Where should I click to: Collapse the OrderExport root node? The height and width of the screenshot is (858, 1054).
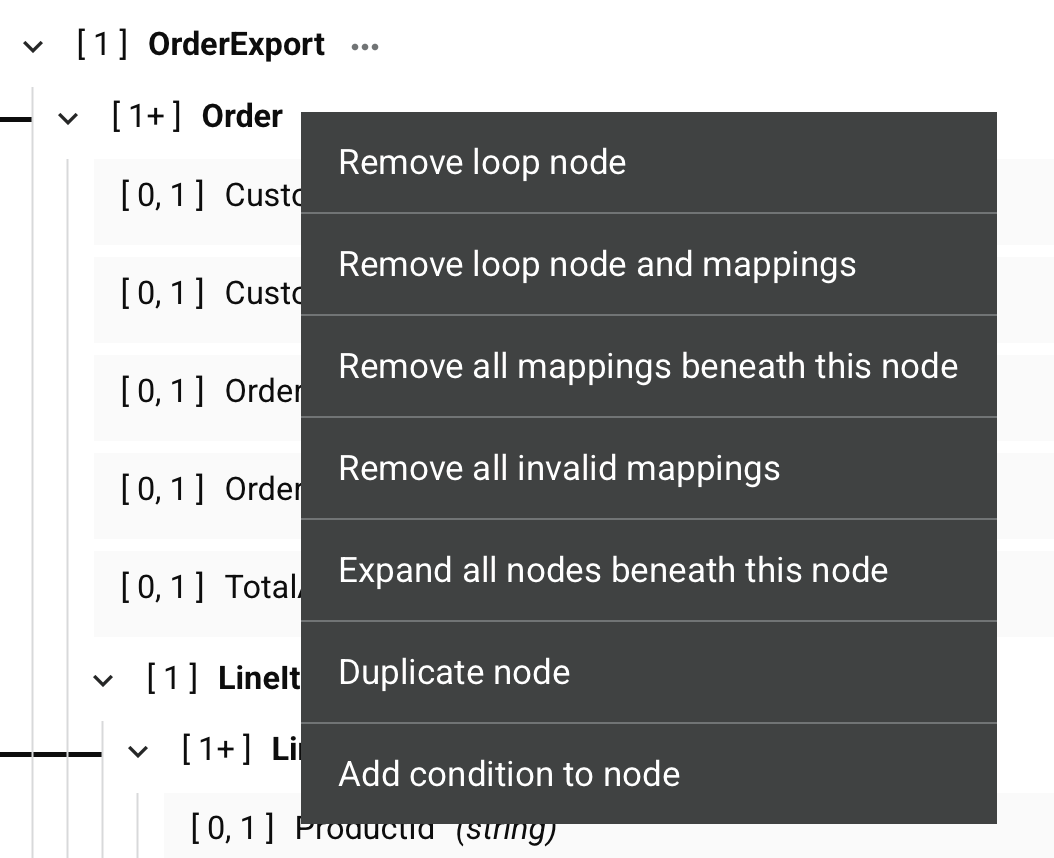pyautogui.click(x=32, y=46)
